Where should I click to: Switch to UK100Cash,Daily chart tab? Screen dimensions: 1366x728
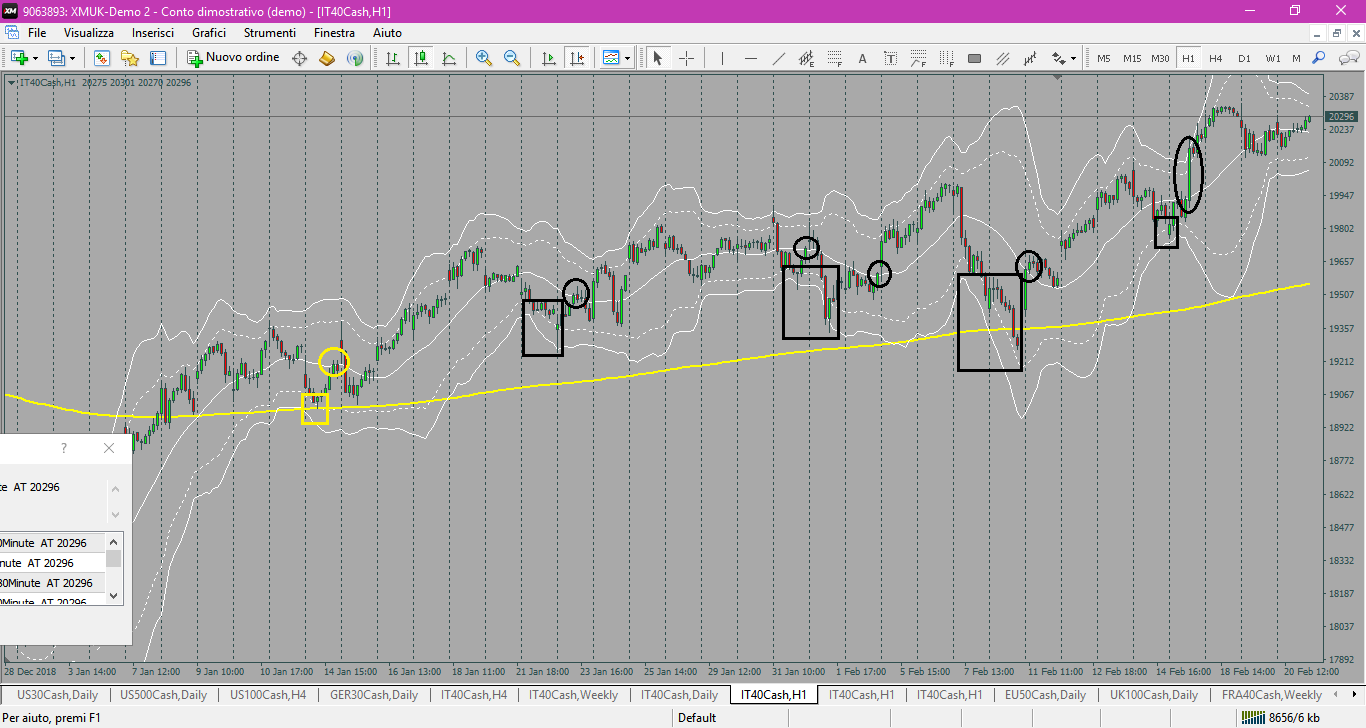[x=1152, y=694]
